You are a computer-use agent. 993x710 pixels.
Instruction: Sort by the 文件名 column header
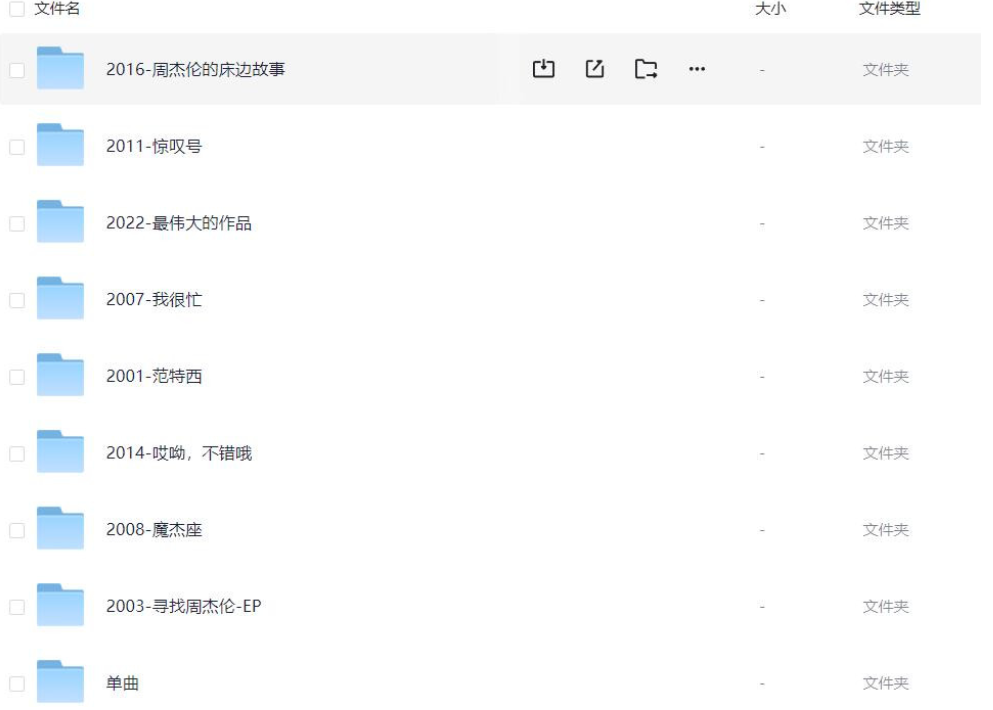pos(57,8)
